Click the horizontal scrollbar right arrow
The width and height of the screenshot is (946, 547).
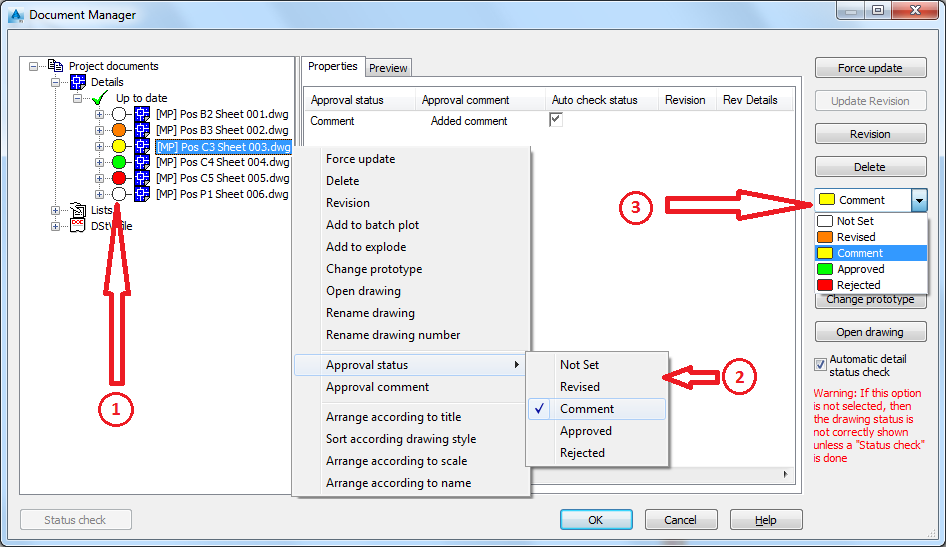click(785, 474)
